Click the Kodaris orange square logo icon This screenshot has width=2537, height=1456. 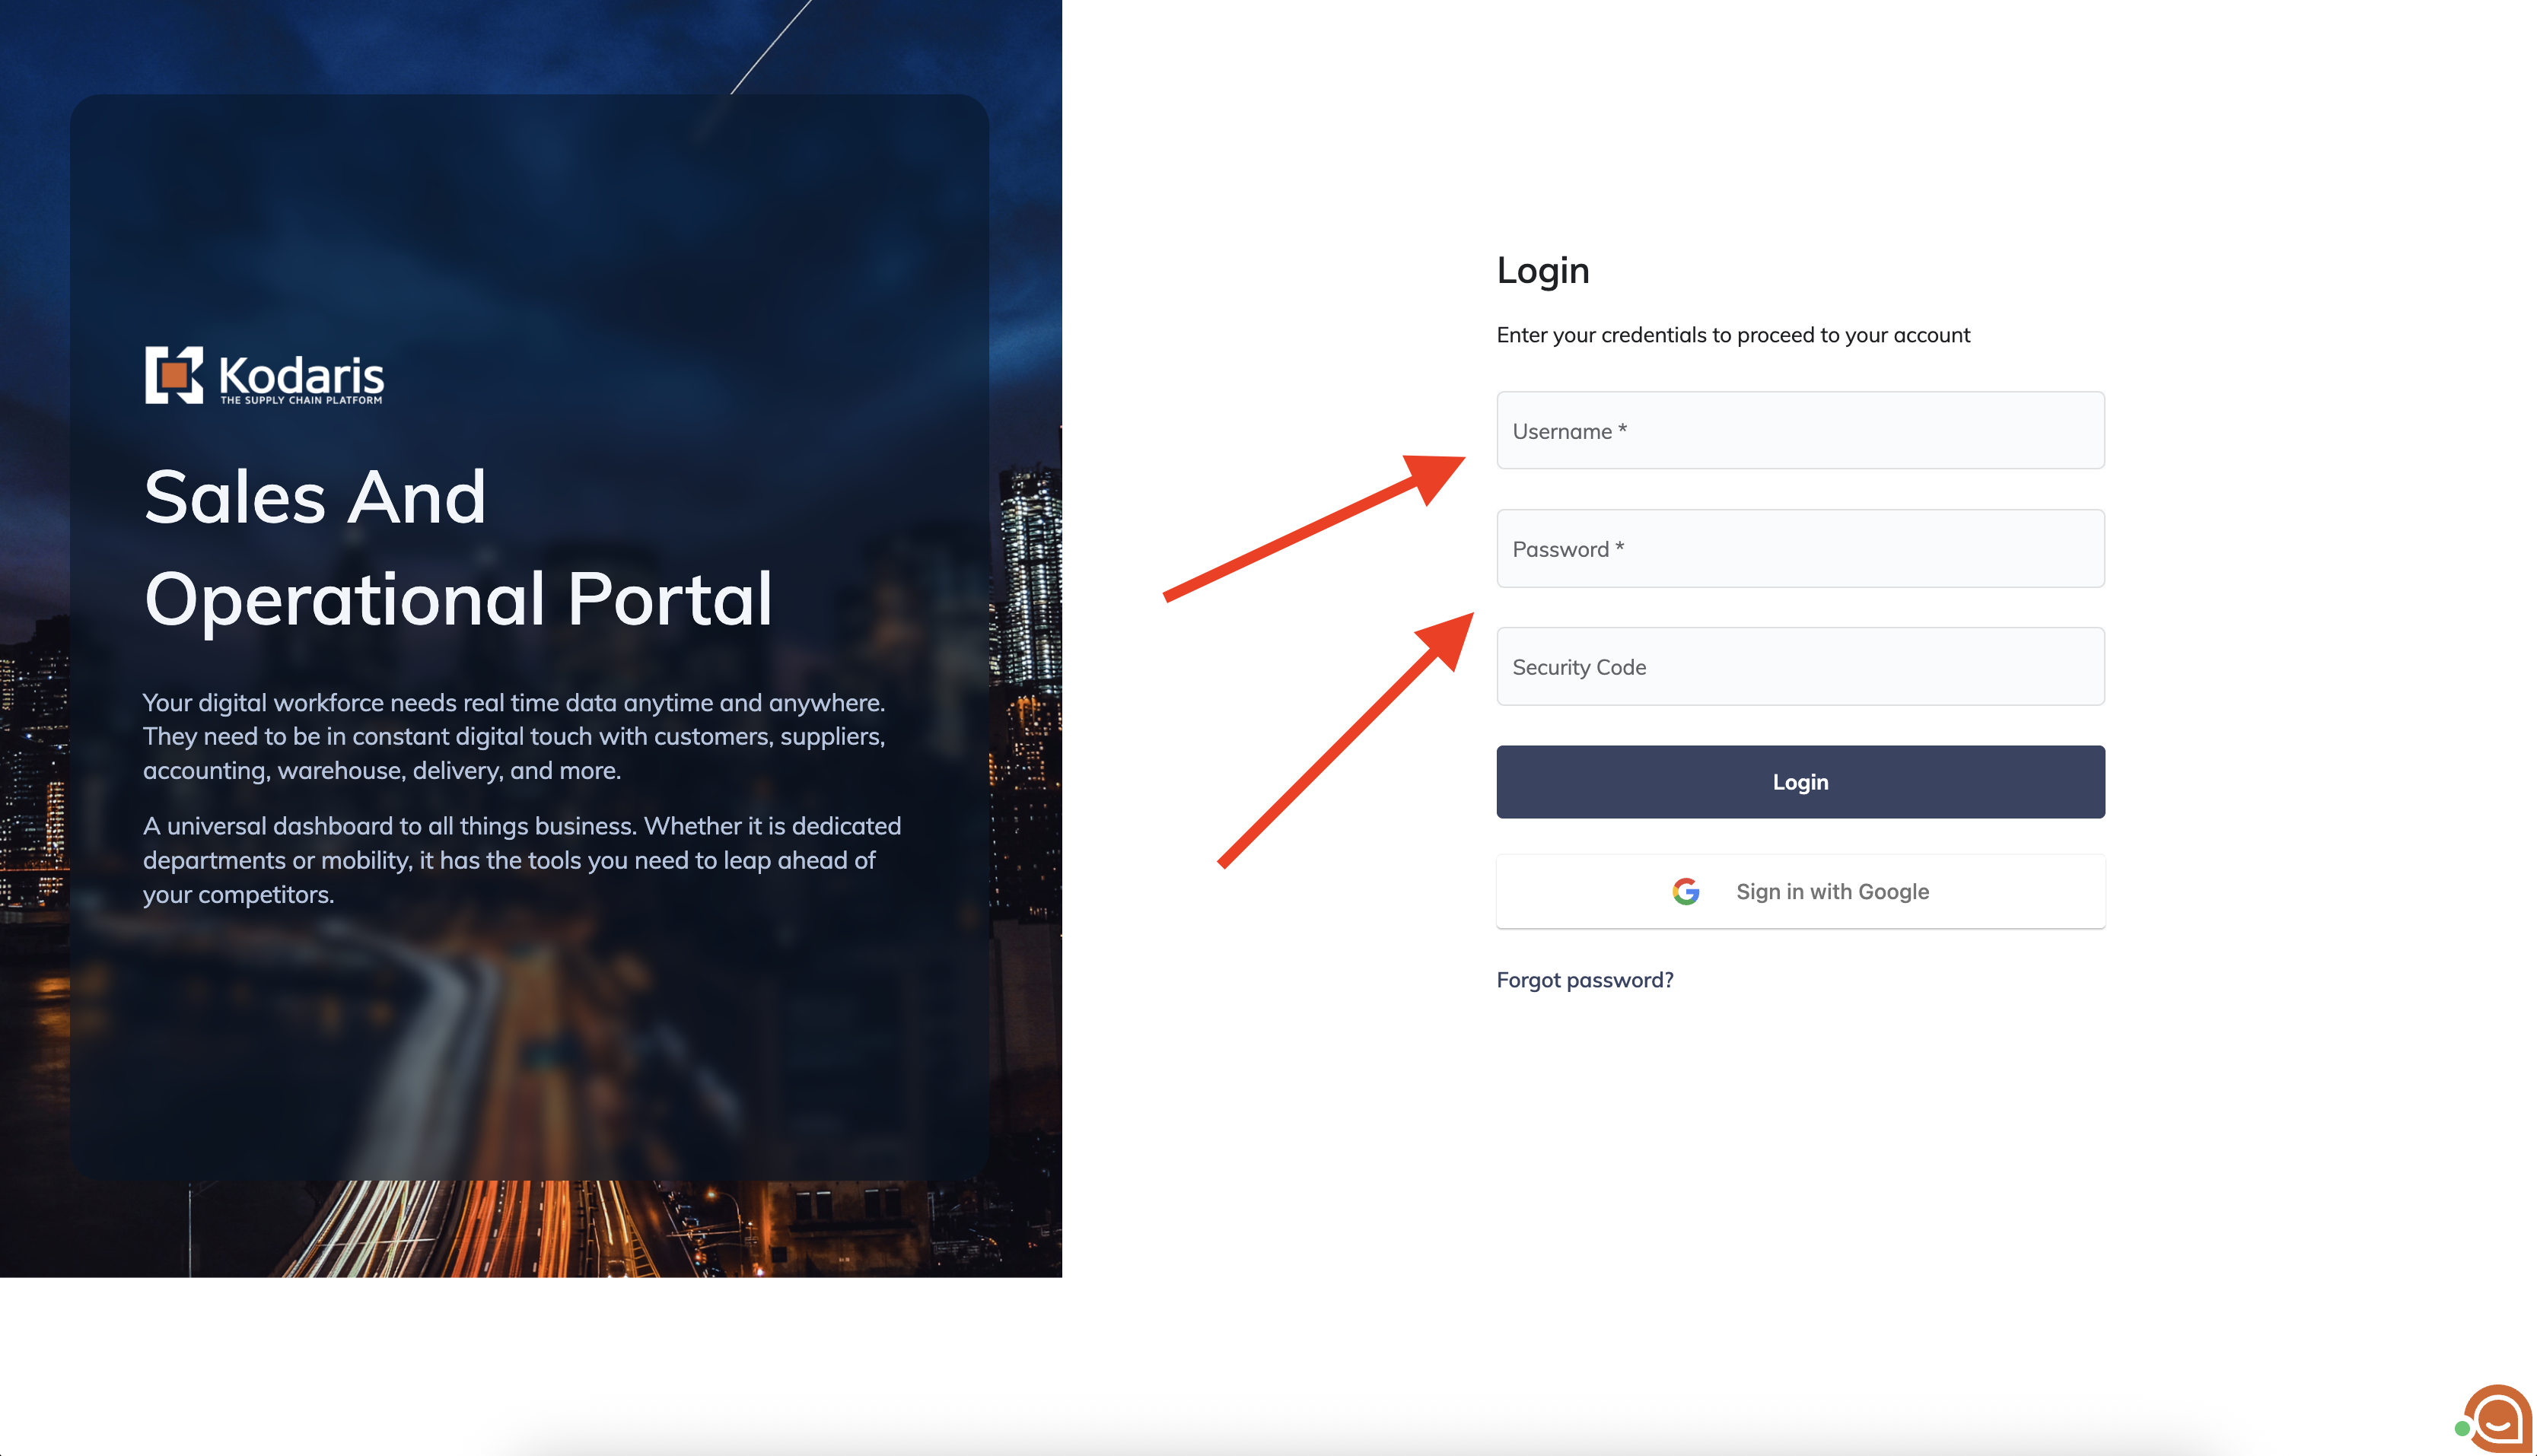(174, 375)
